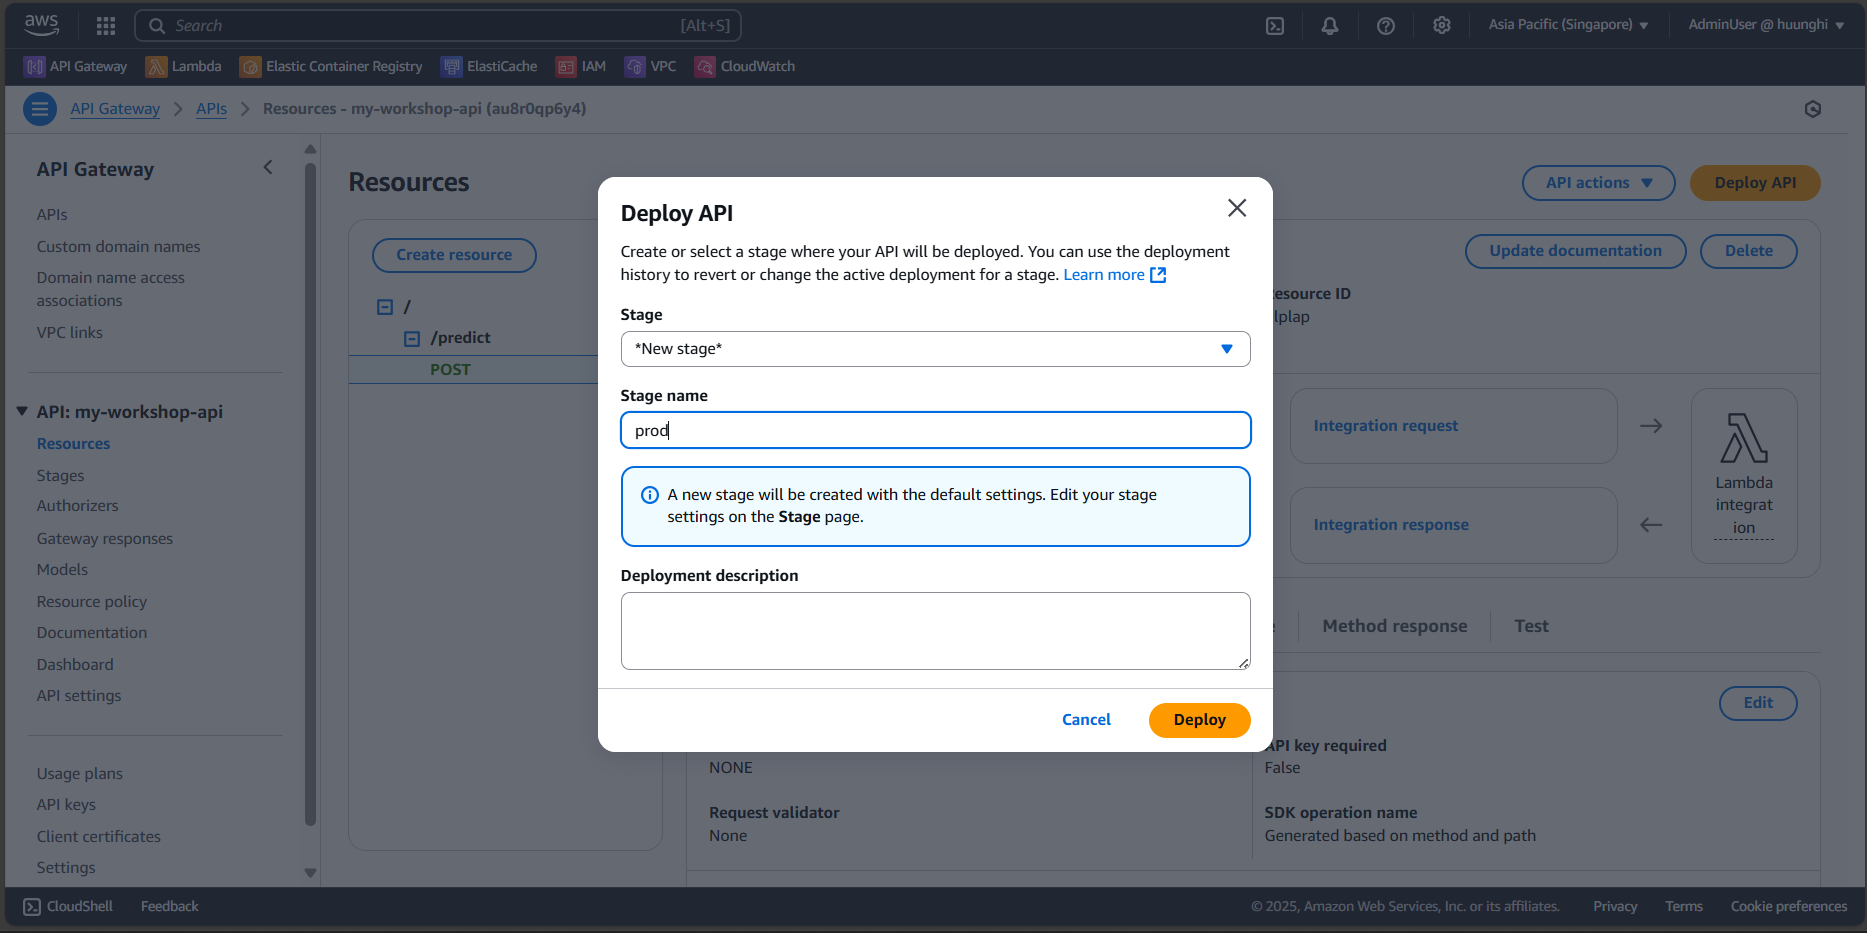1867x933 pixels.
Task: Open Elastic Container Registry shortcut
Action: tap(331, 66)
